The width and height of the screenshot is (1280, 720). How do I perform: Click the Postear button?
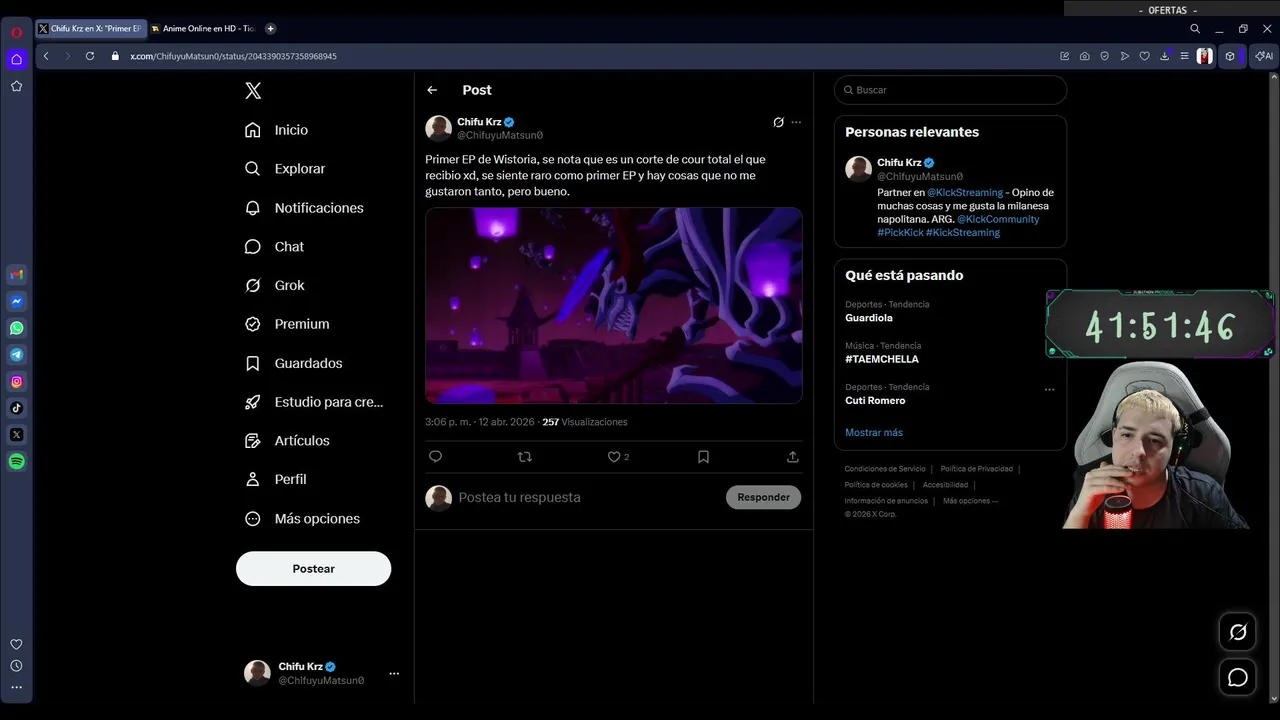point(313,568)
